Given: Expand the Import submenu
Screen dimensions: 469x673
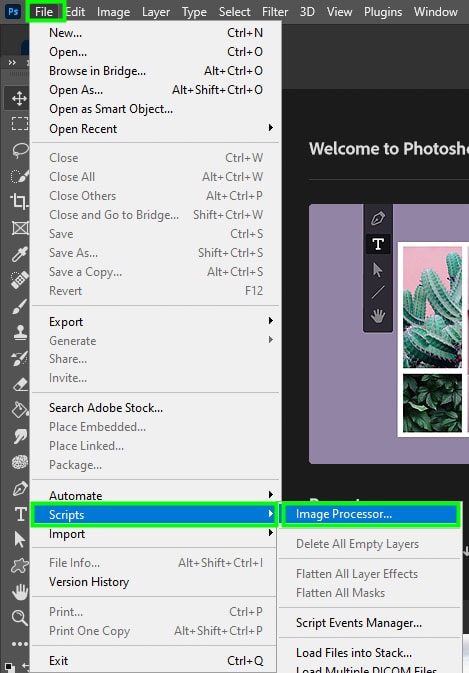Looking at the screenshot, I should point(156,534).
